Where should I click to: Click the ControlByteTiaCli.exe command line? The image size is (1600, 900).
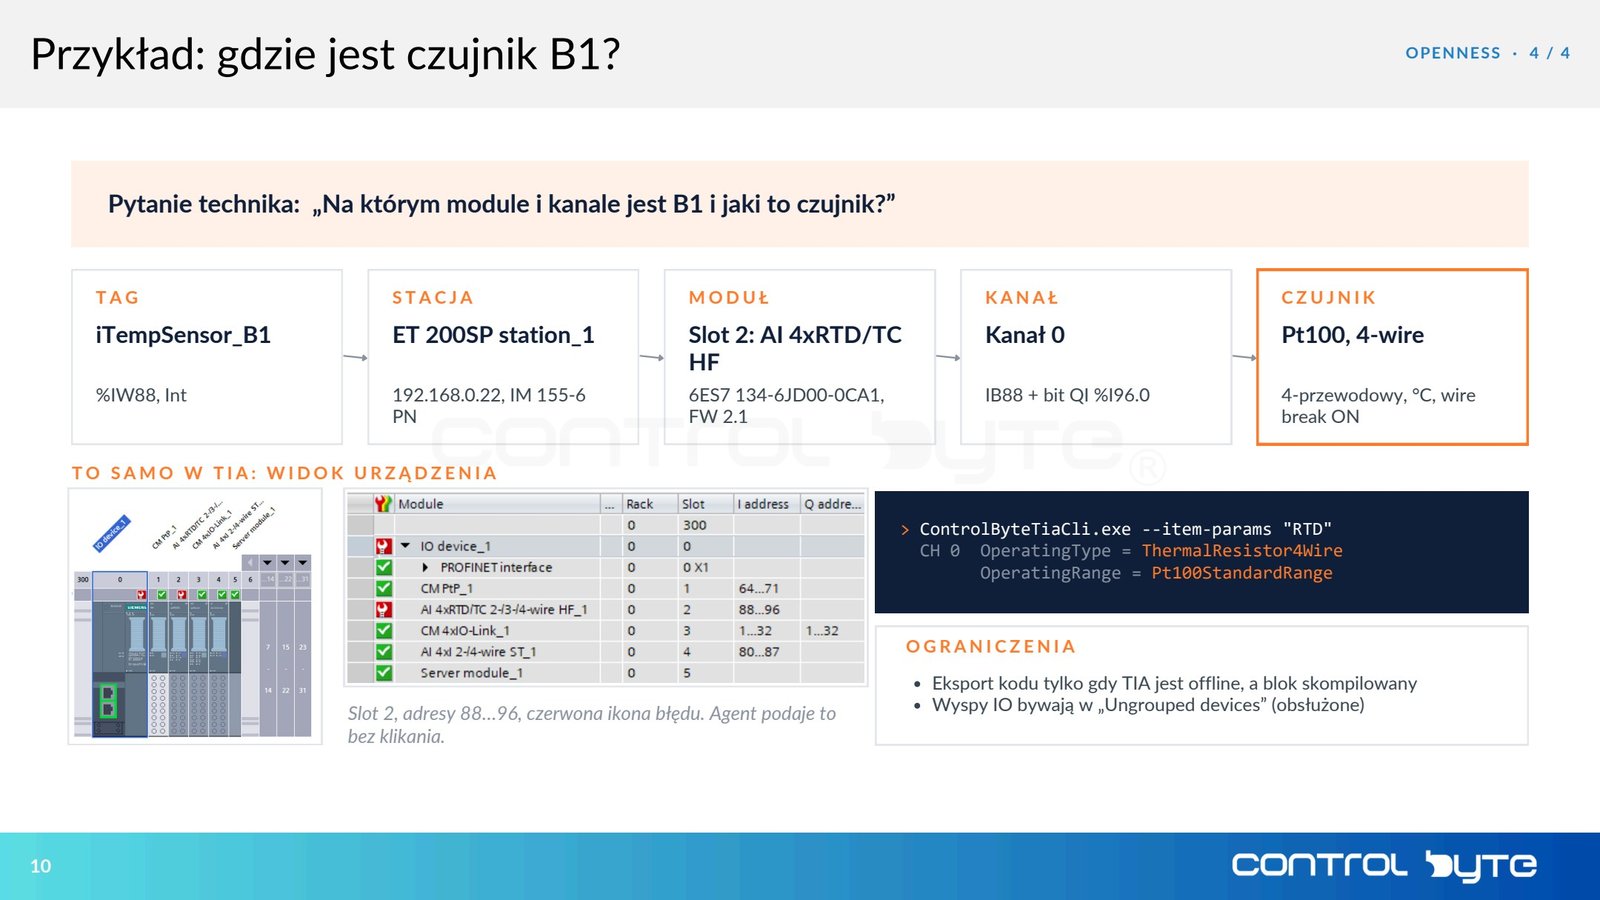[1125, 529]
